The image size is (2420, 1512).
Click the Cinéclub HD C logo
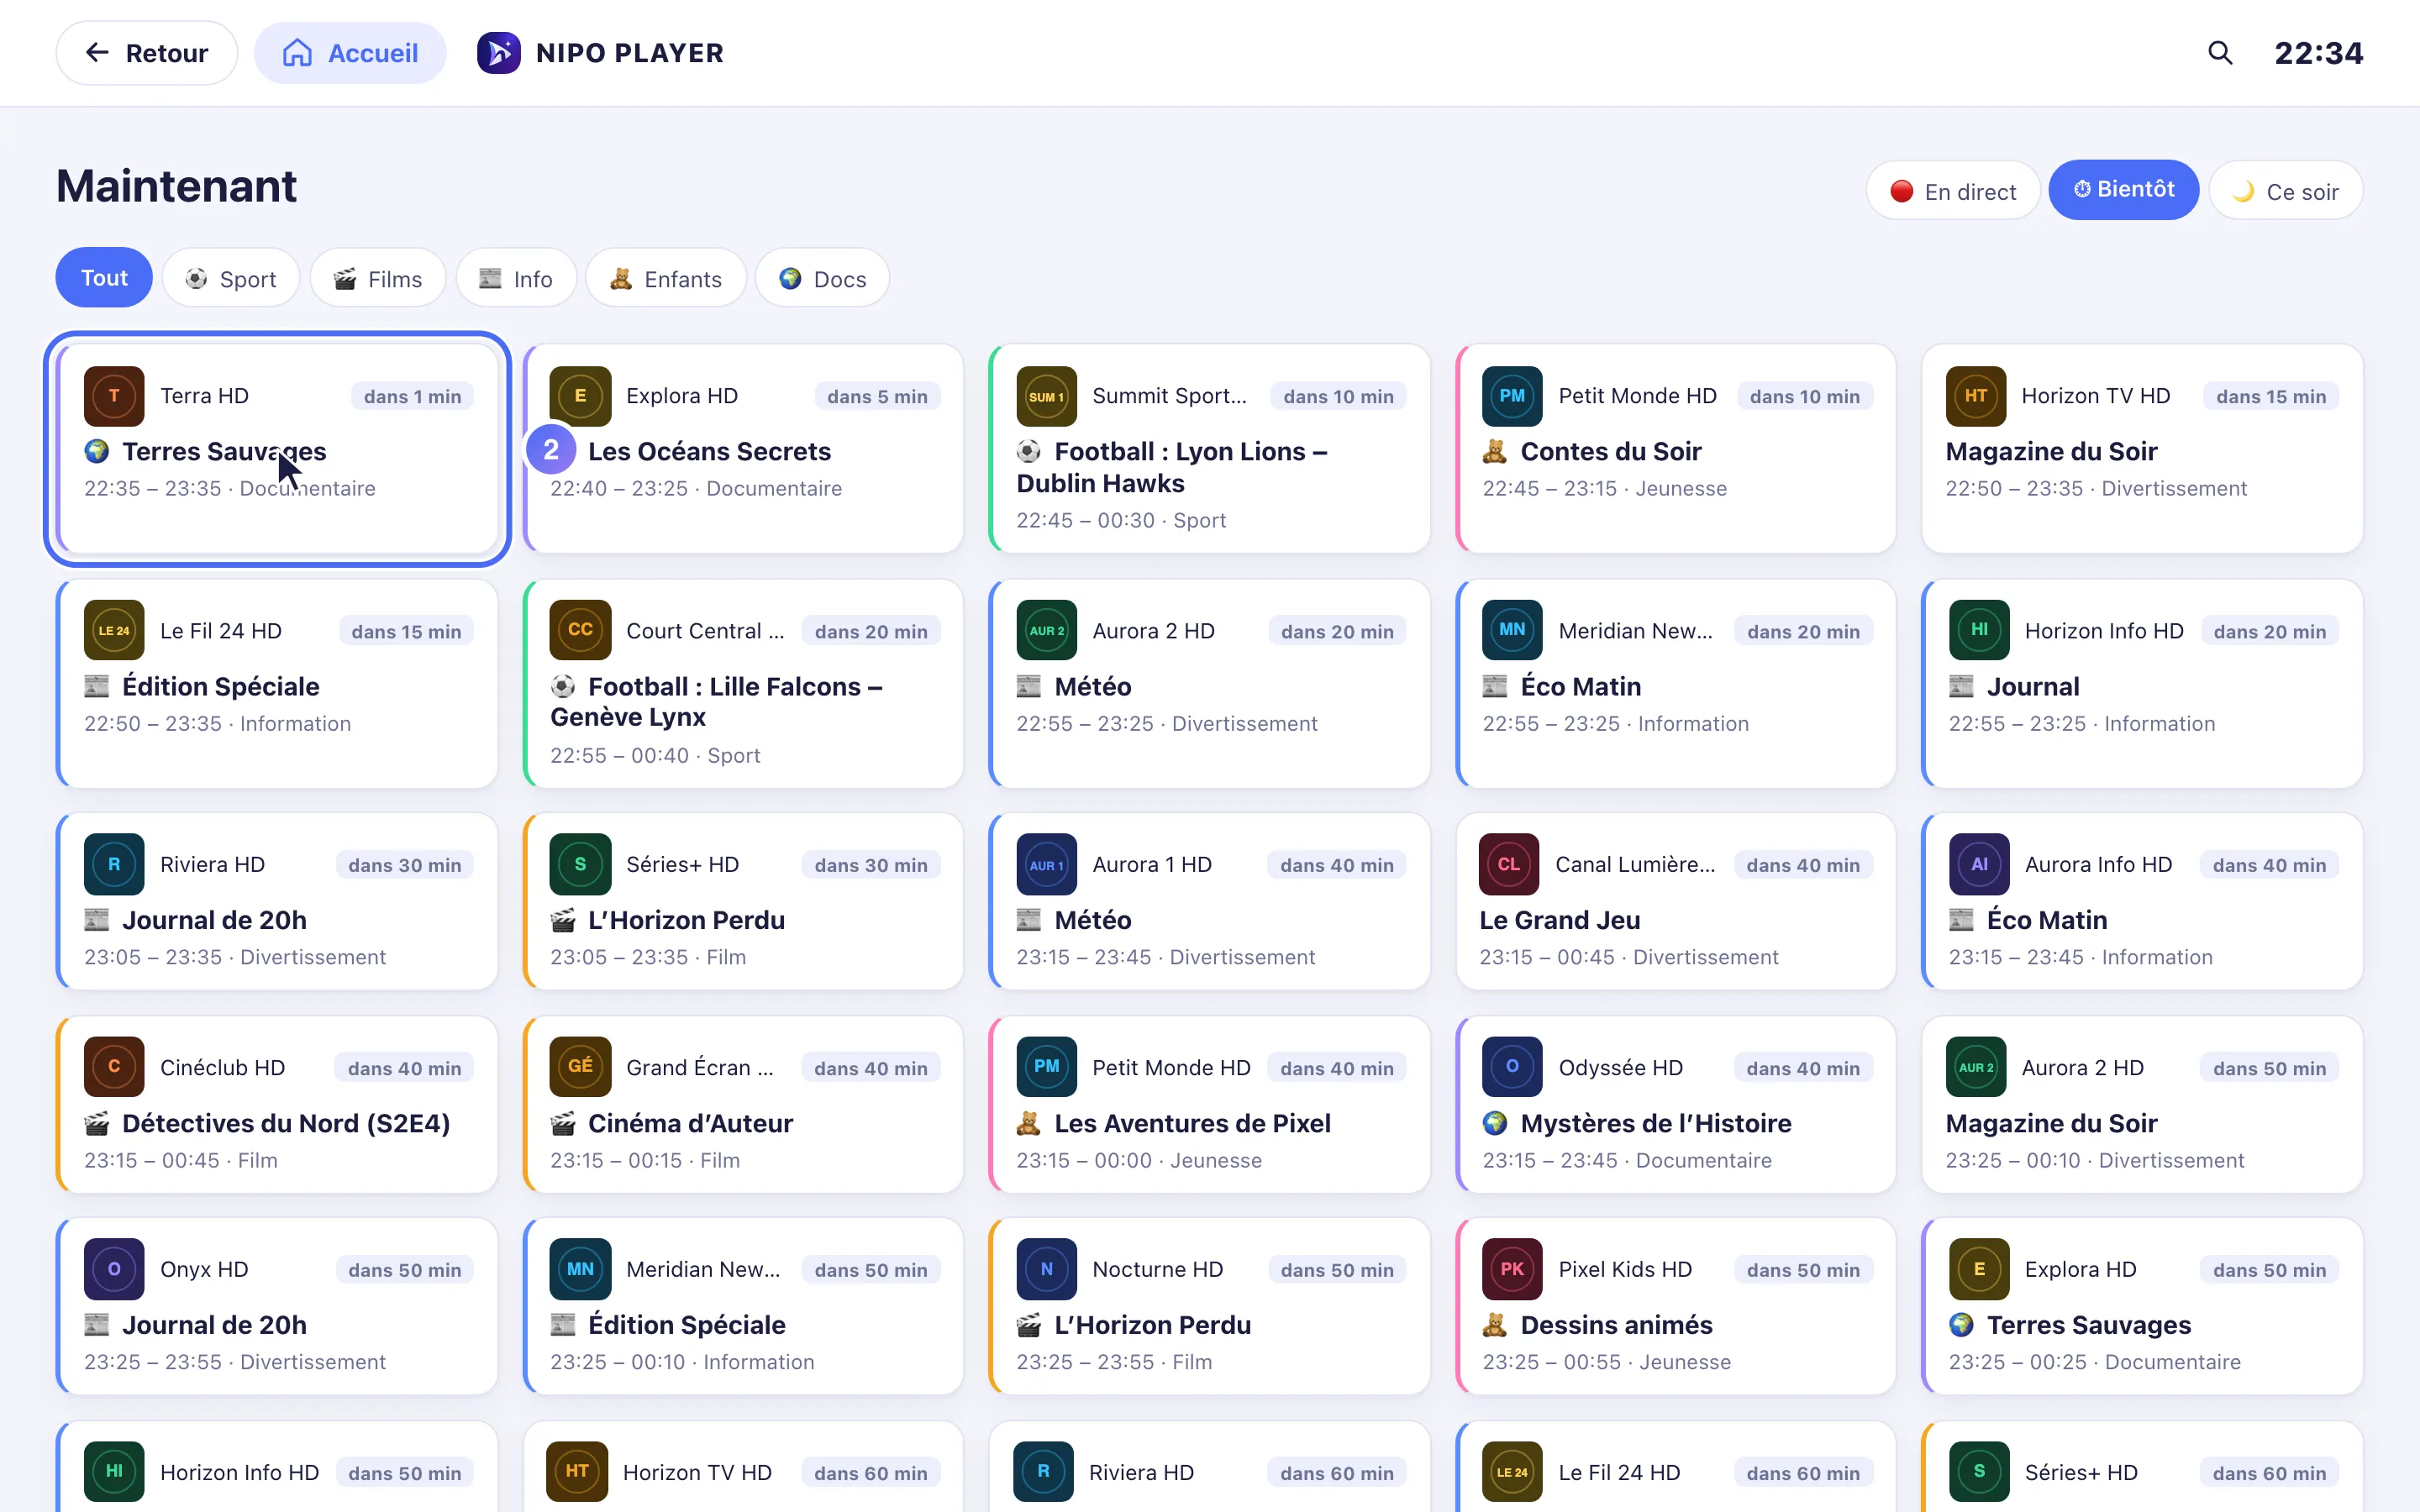(x=114, y=1067)
